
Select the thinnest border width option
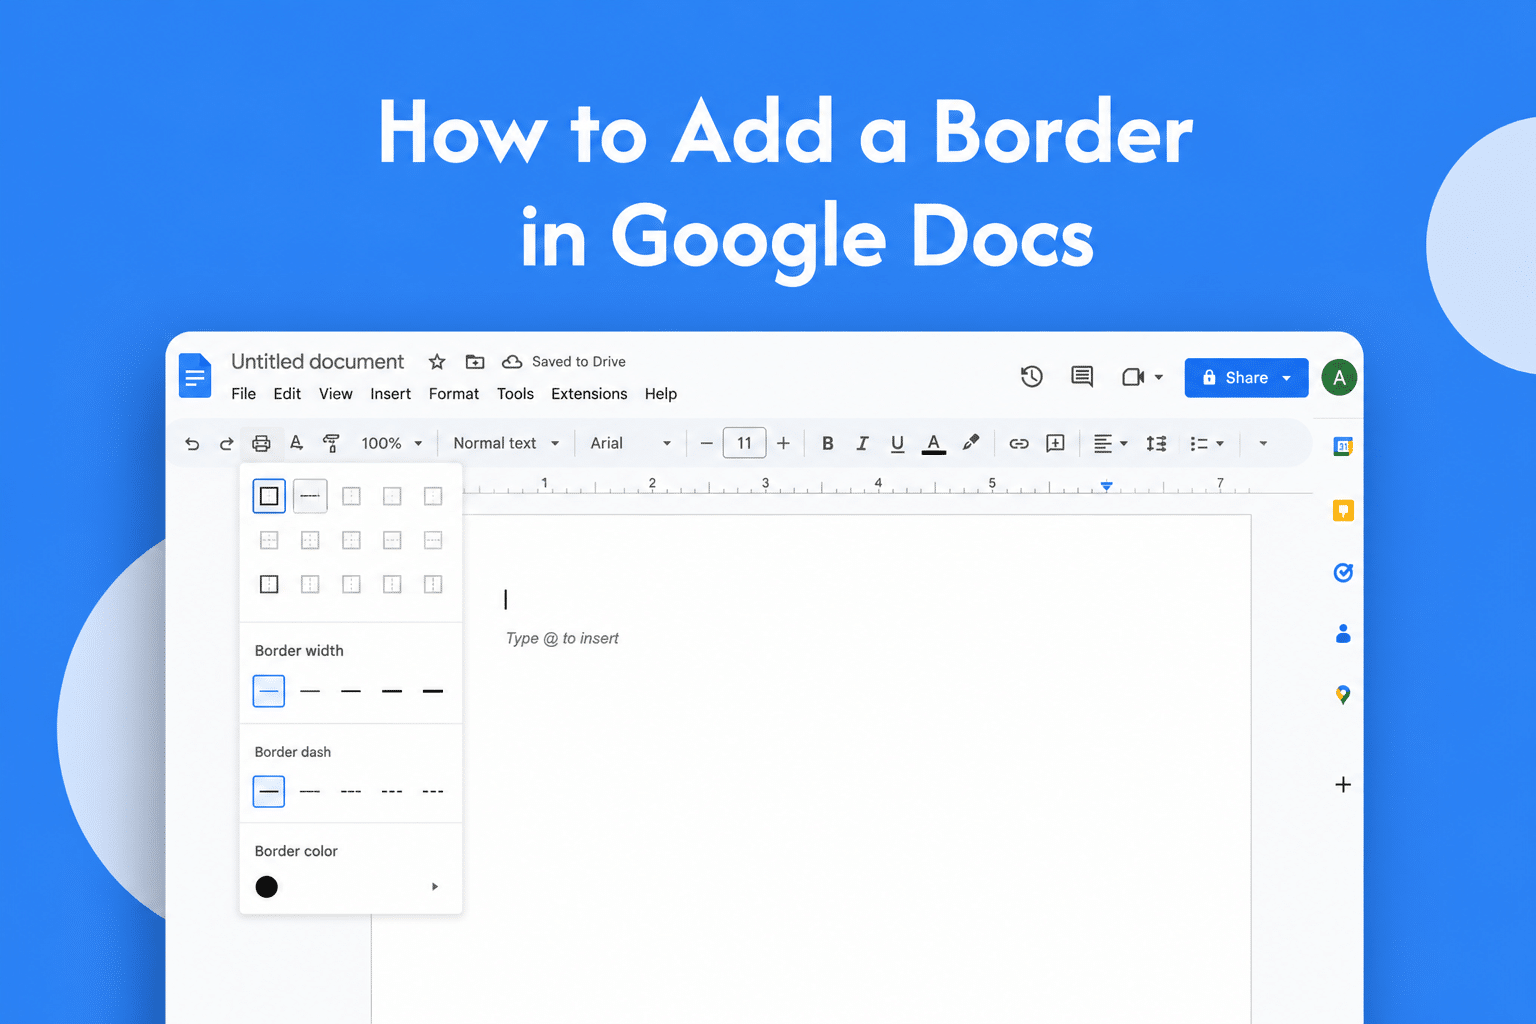click(269, 691)
